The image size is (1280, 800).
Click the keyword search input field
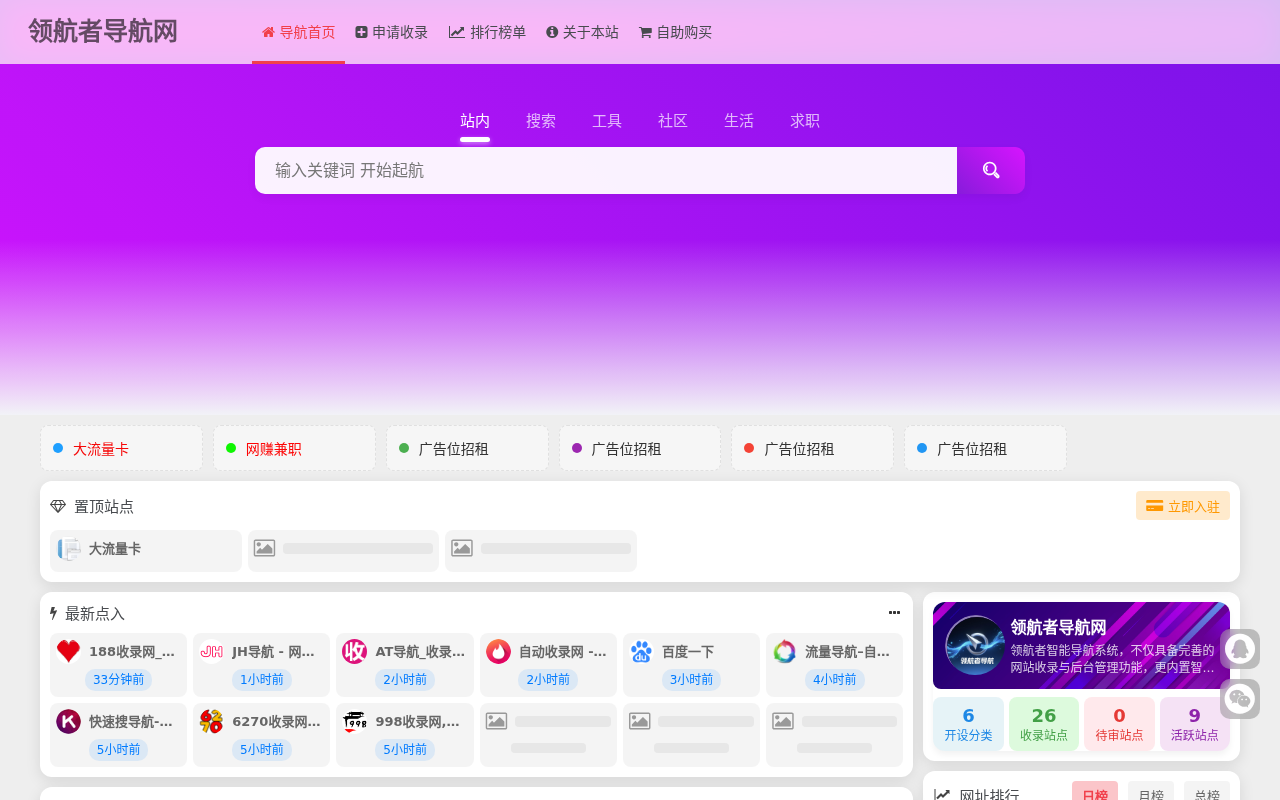pyautogui.click(x=605, y=170)
